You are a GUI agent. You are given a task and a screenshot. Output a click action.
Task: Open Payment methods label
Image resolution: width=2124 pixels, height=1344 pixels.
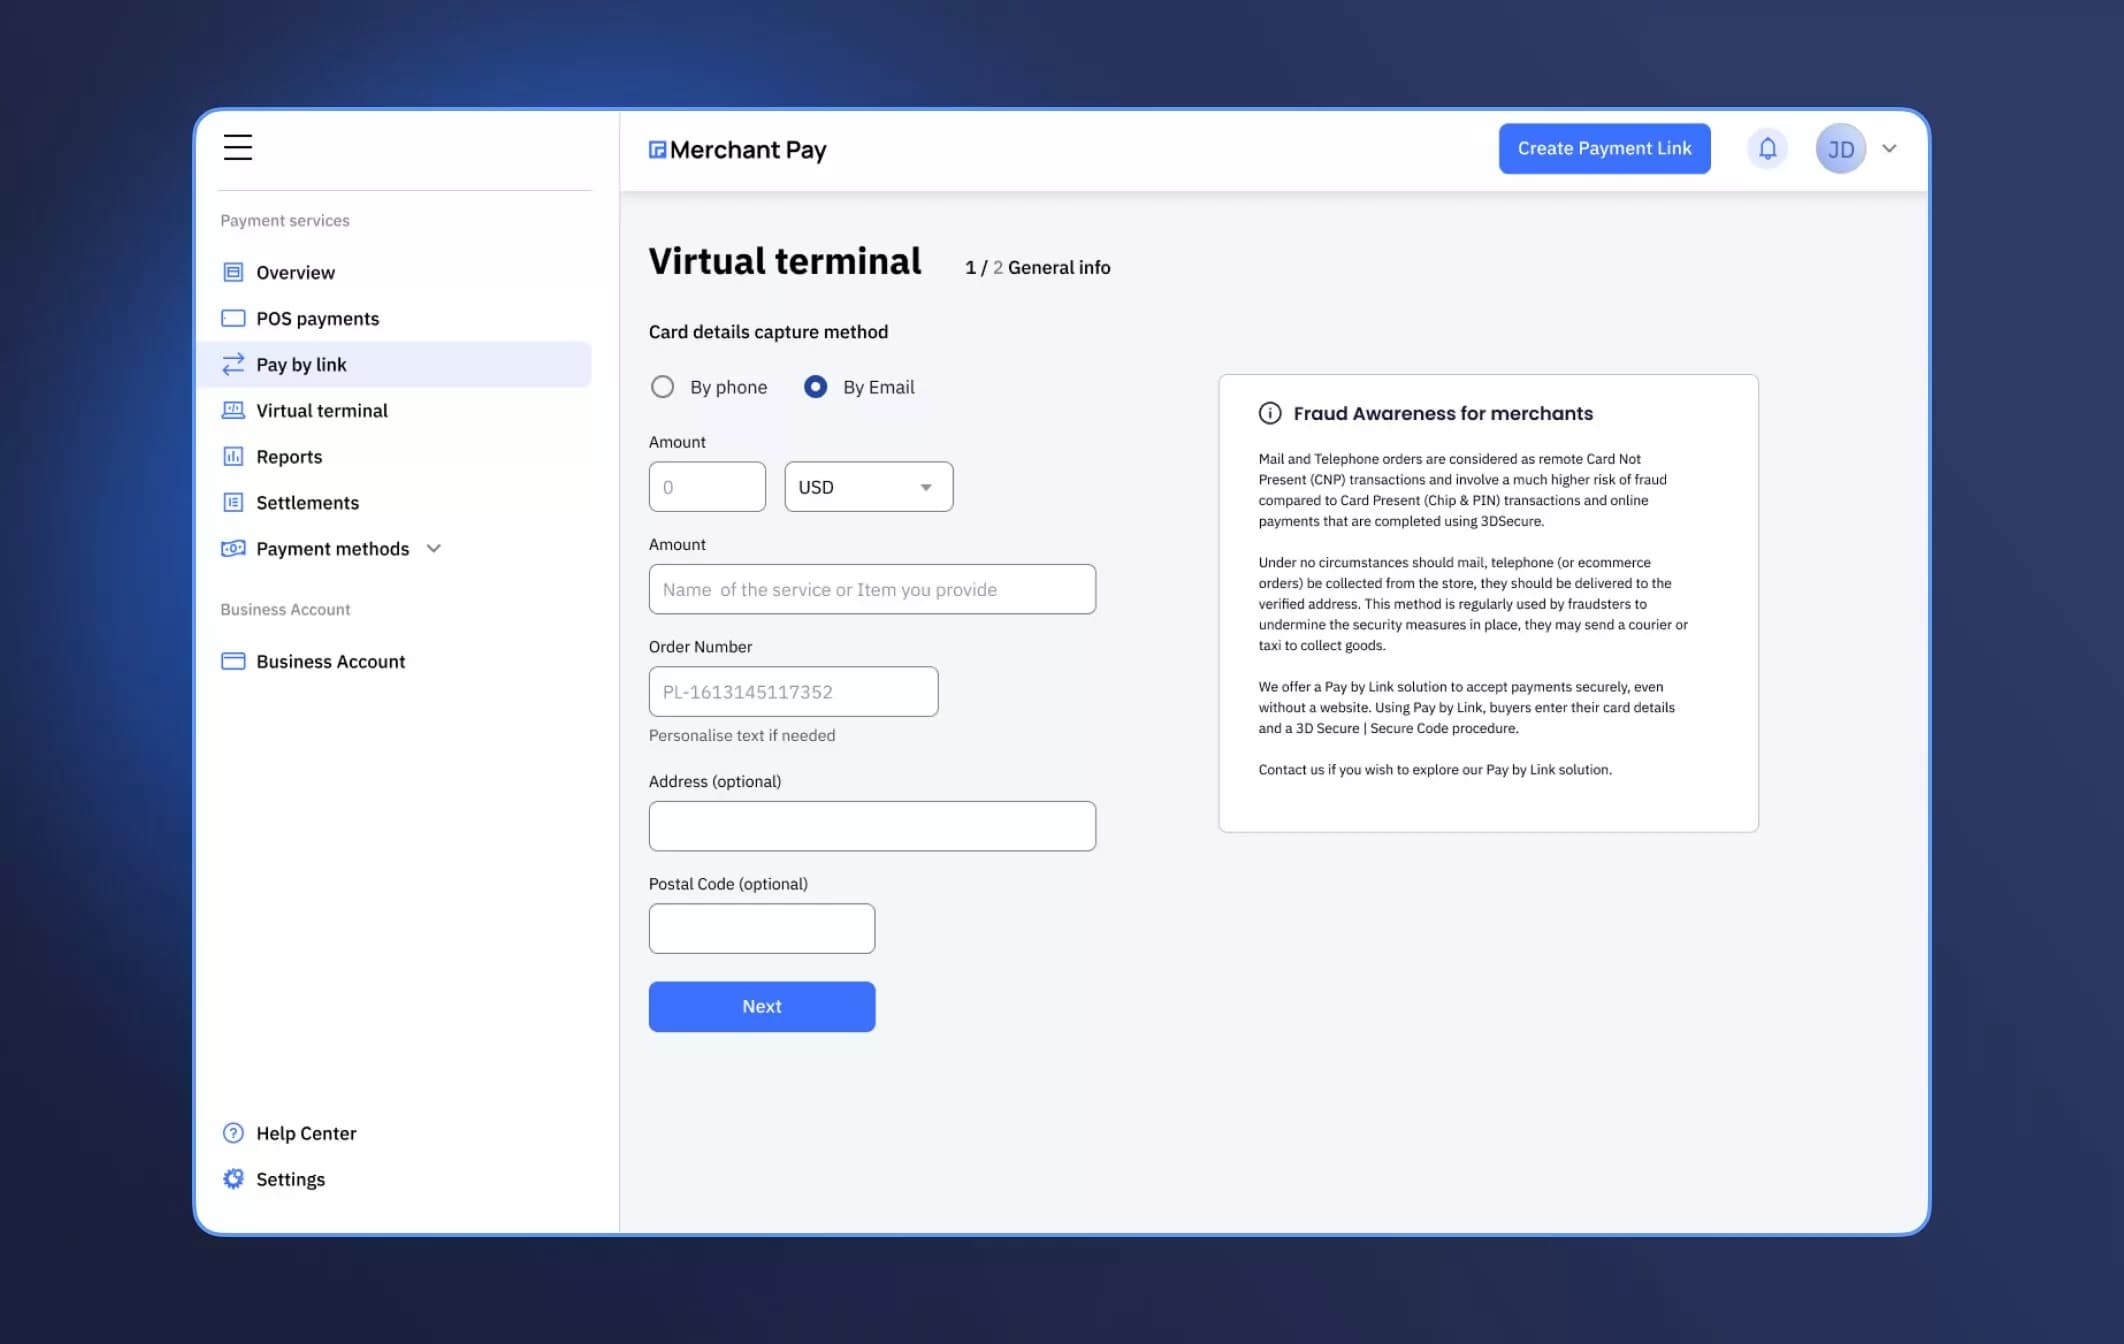click(x=332, y=548)
